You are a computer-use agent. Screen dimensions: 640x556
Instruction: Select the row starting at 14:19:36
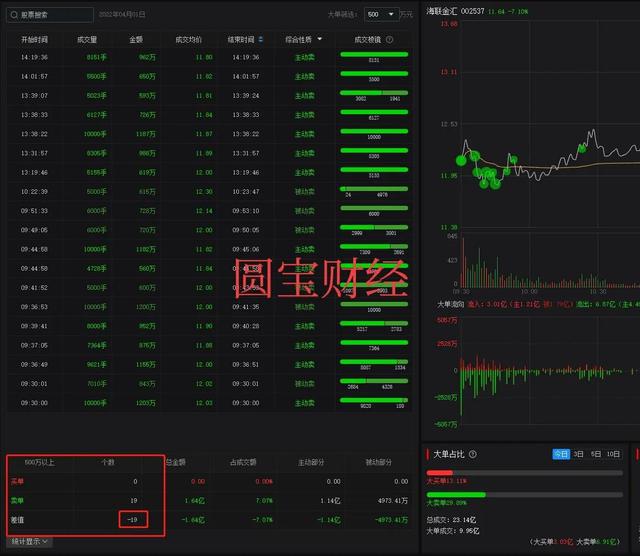click(x=209, y=58)
